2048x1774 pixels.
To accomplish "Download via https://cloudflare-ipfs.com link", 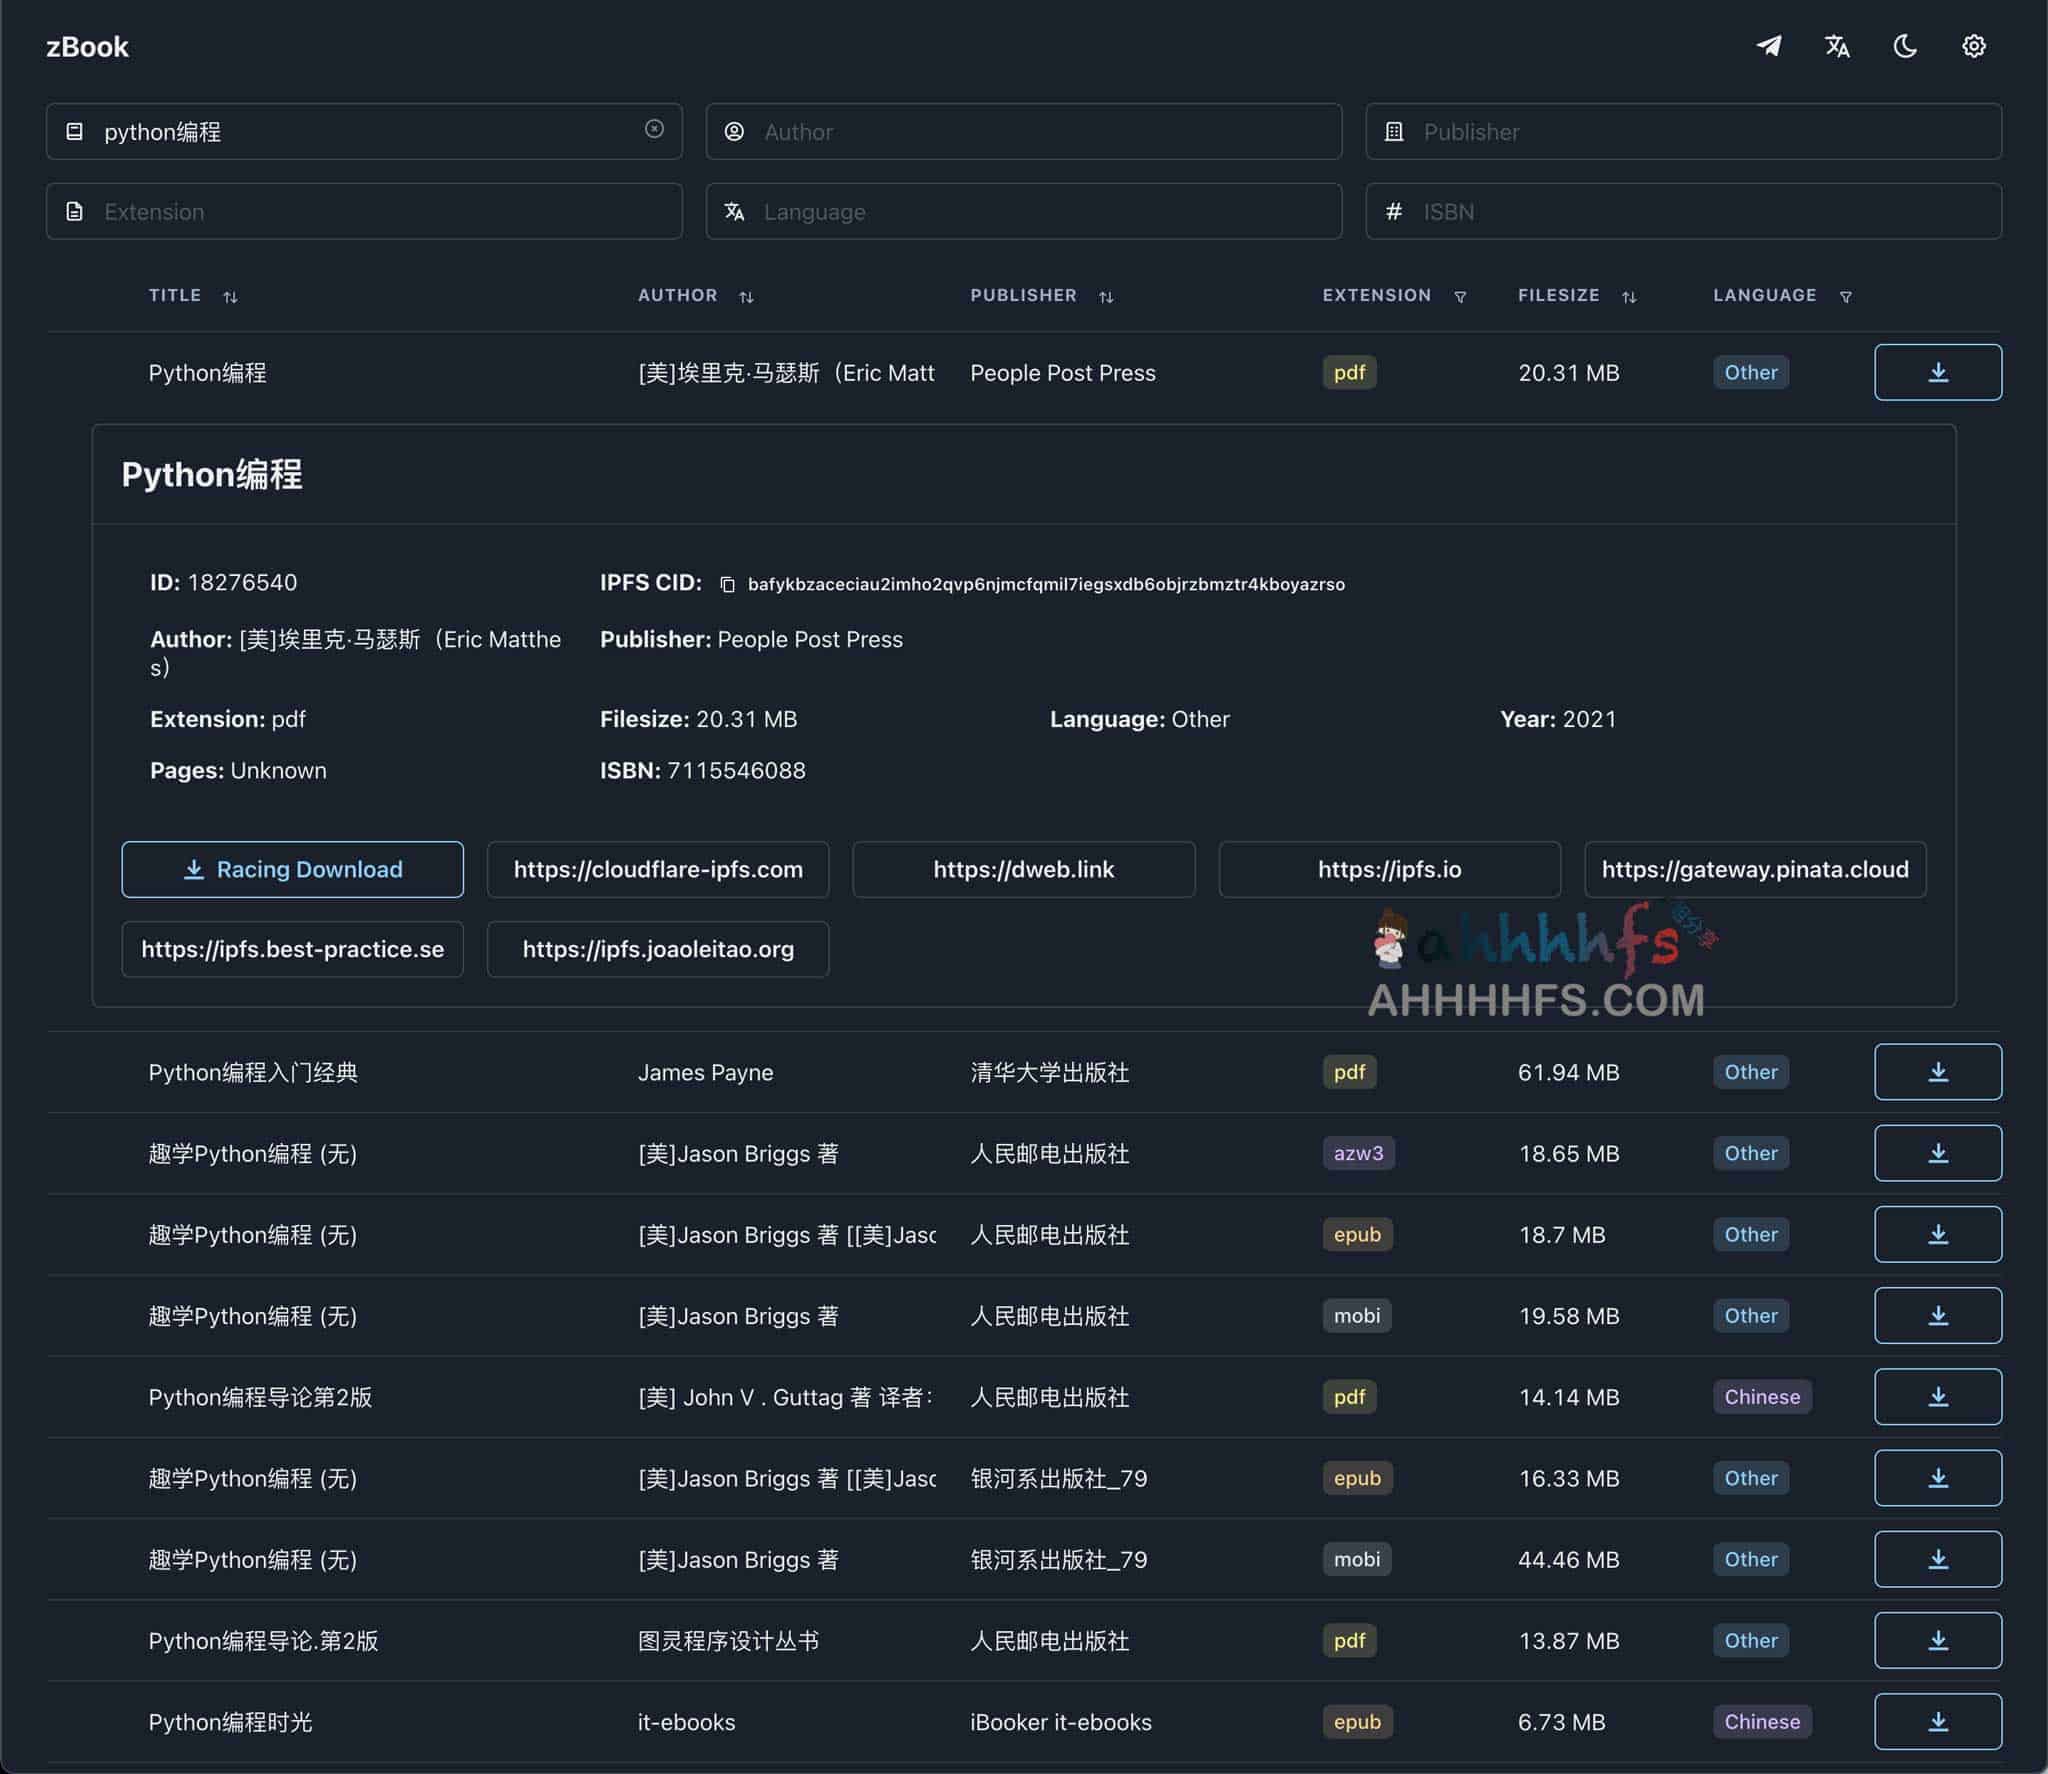I will point(658,869).
